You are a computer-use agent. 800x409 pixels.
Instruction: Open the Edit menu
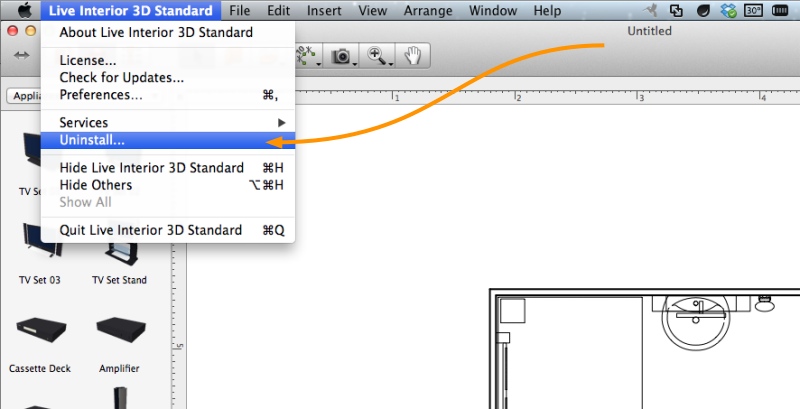(279, 10)
